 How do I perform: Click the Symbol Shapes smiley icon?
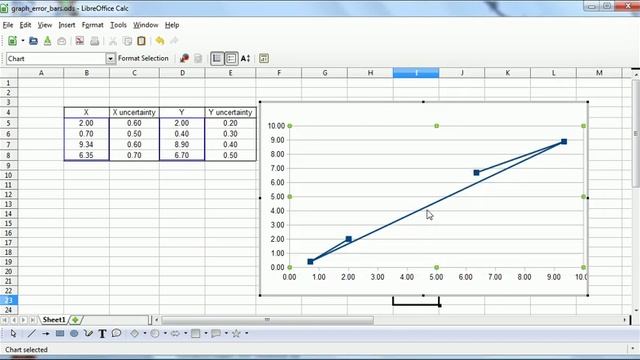click(x=155, y=333)
